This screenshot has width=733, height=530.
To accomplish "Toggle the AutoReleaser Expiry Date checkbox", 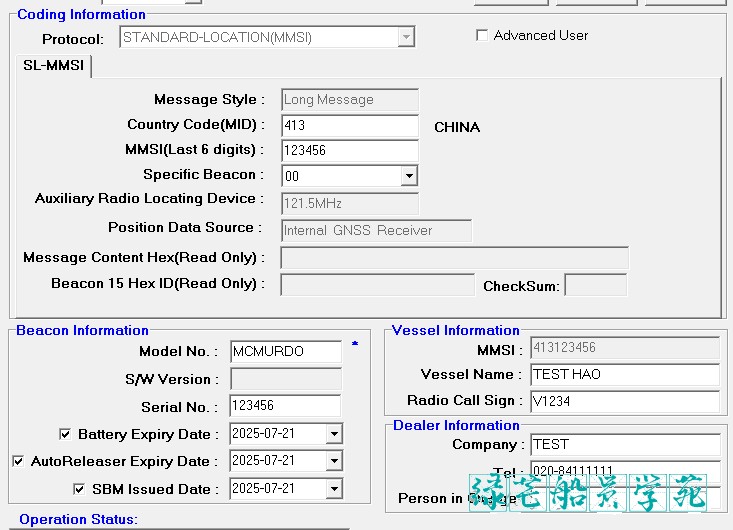I will [x=18, y=461].
